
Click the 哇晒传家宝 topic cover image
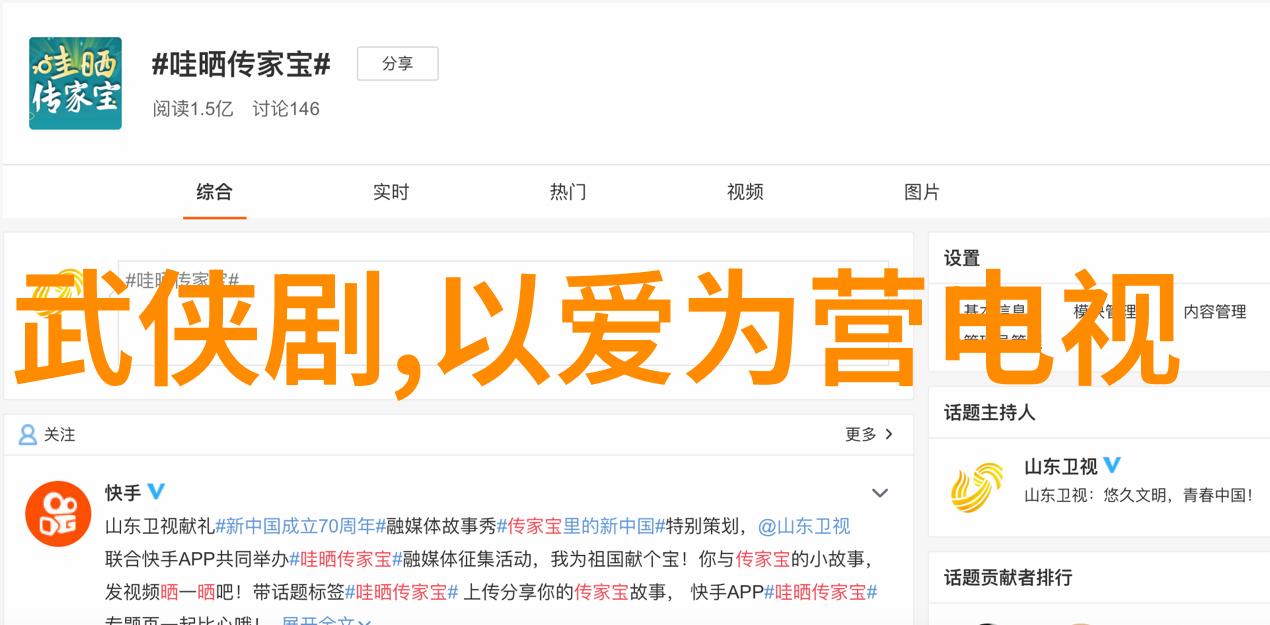pyautogui.click(x=75, y=83)
